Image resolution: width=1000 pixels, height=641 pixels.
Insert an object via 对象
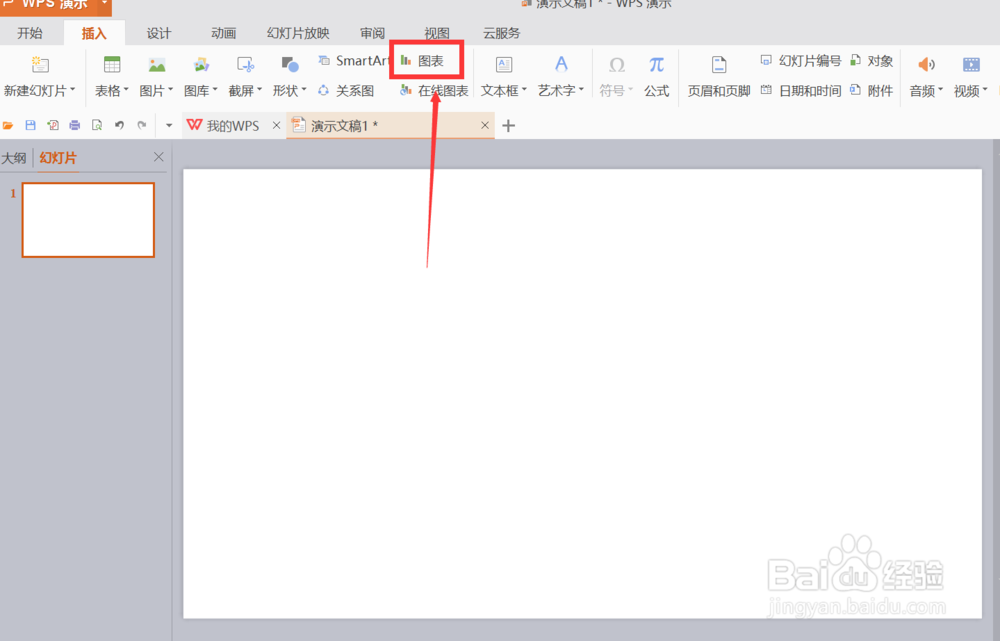point(872,61)
